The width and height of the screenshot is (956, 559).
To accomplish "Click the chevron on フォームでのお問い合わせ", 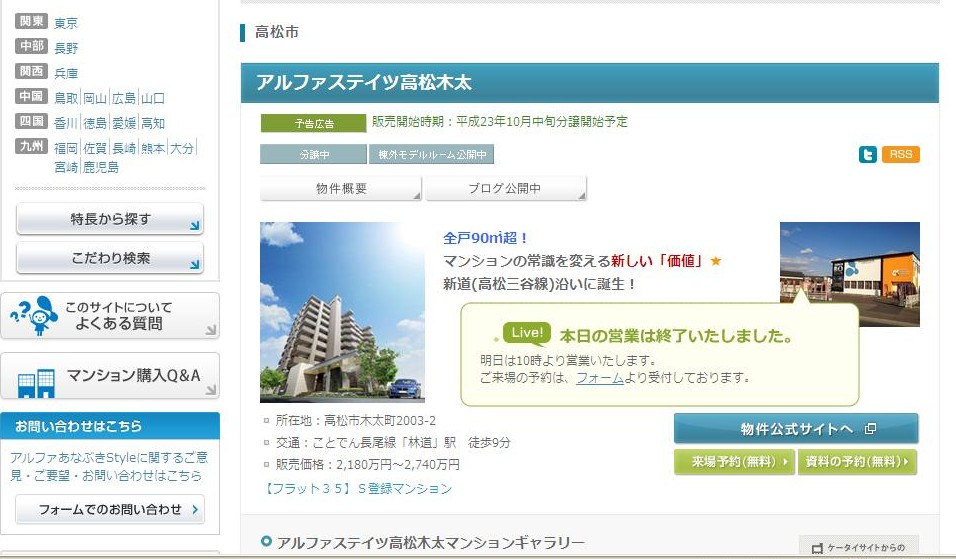I will [194, 509].
